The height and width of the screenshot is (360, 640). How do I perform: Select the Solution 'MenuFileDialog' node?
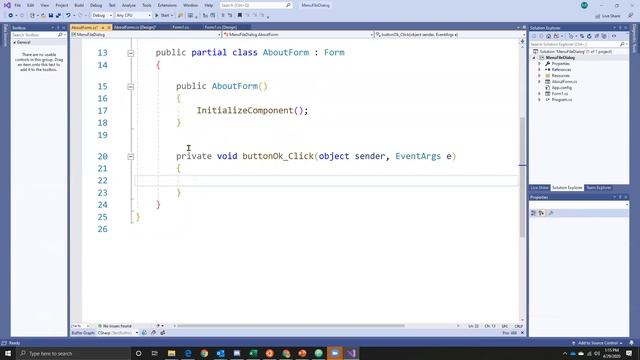576,52
